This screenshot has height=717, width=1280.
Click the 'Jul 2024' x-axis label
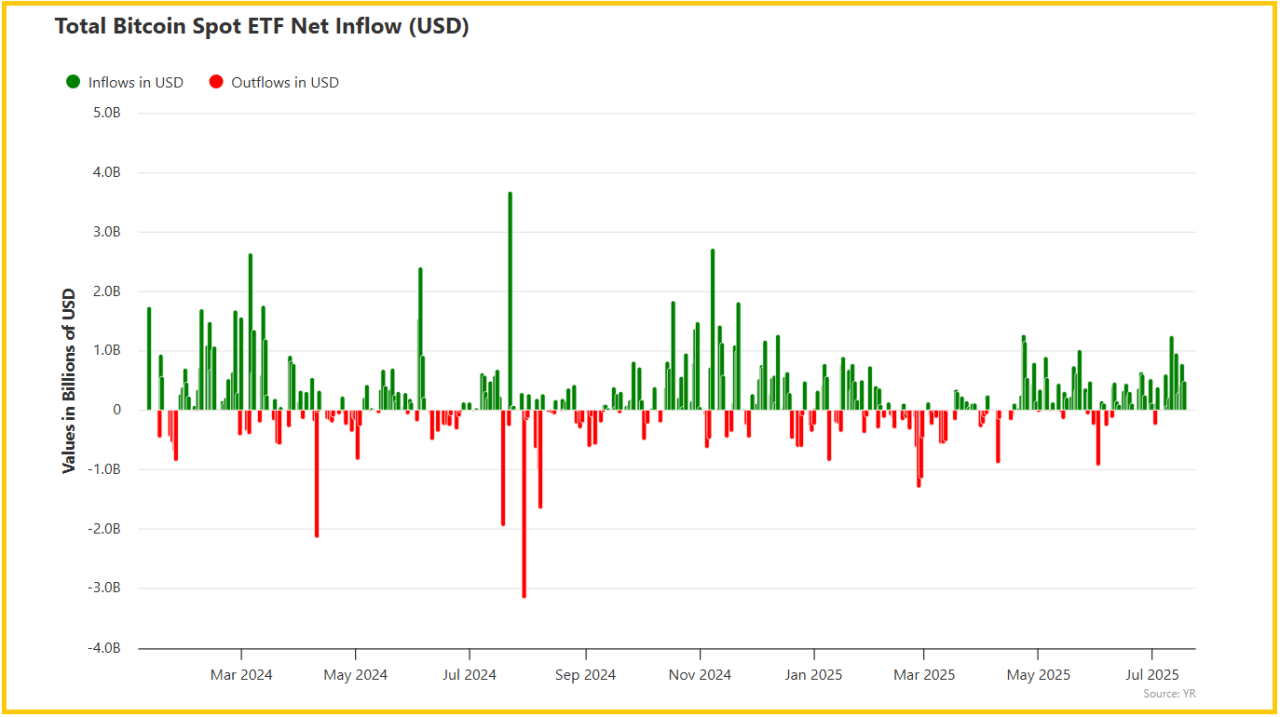point(468,675)
